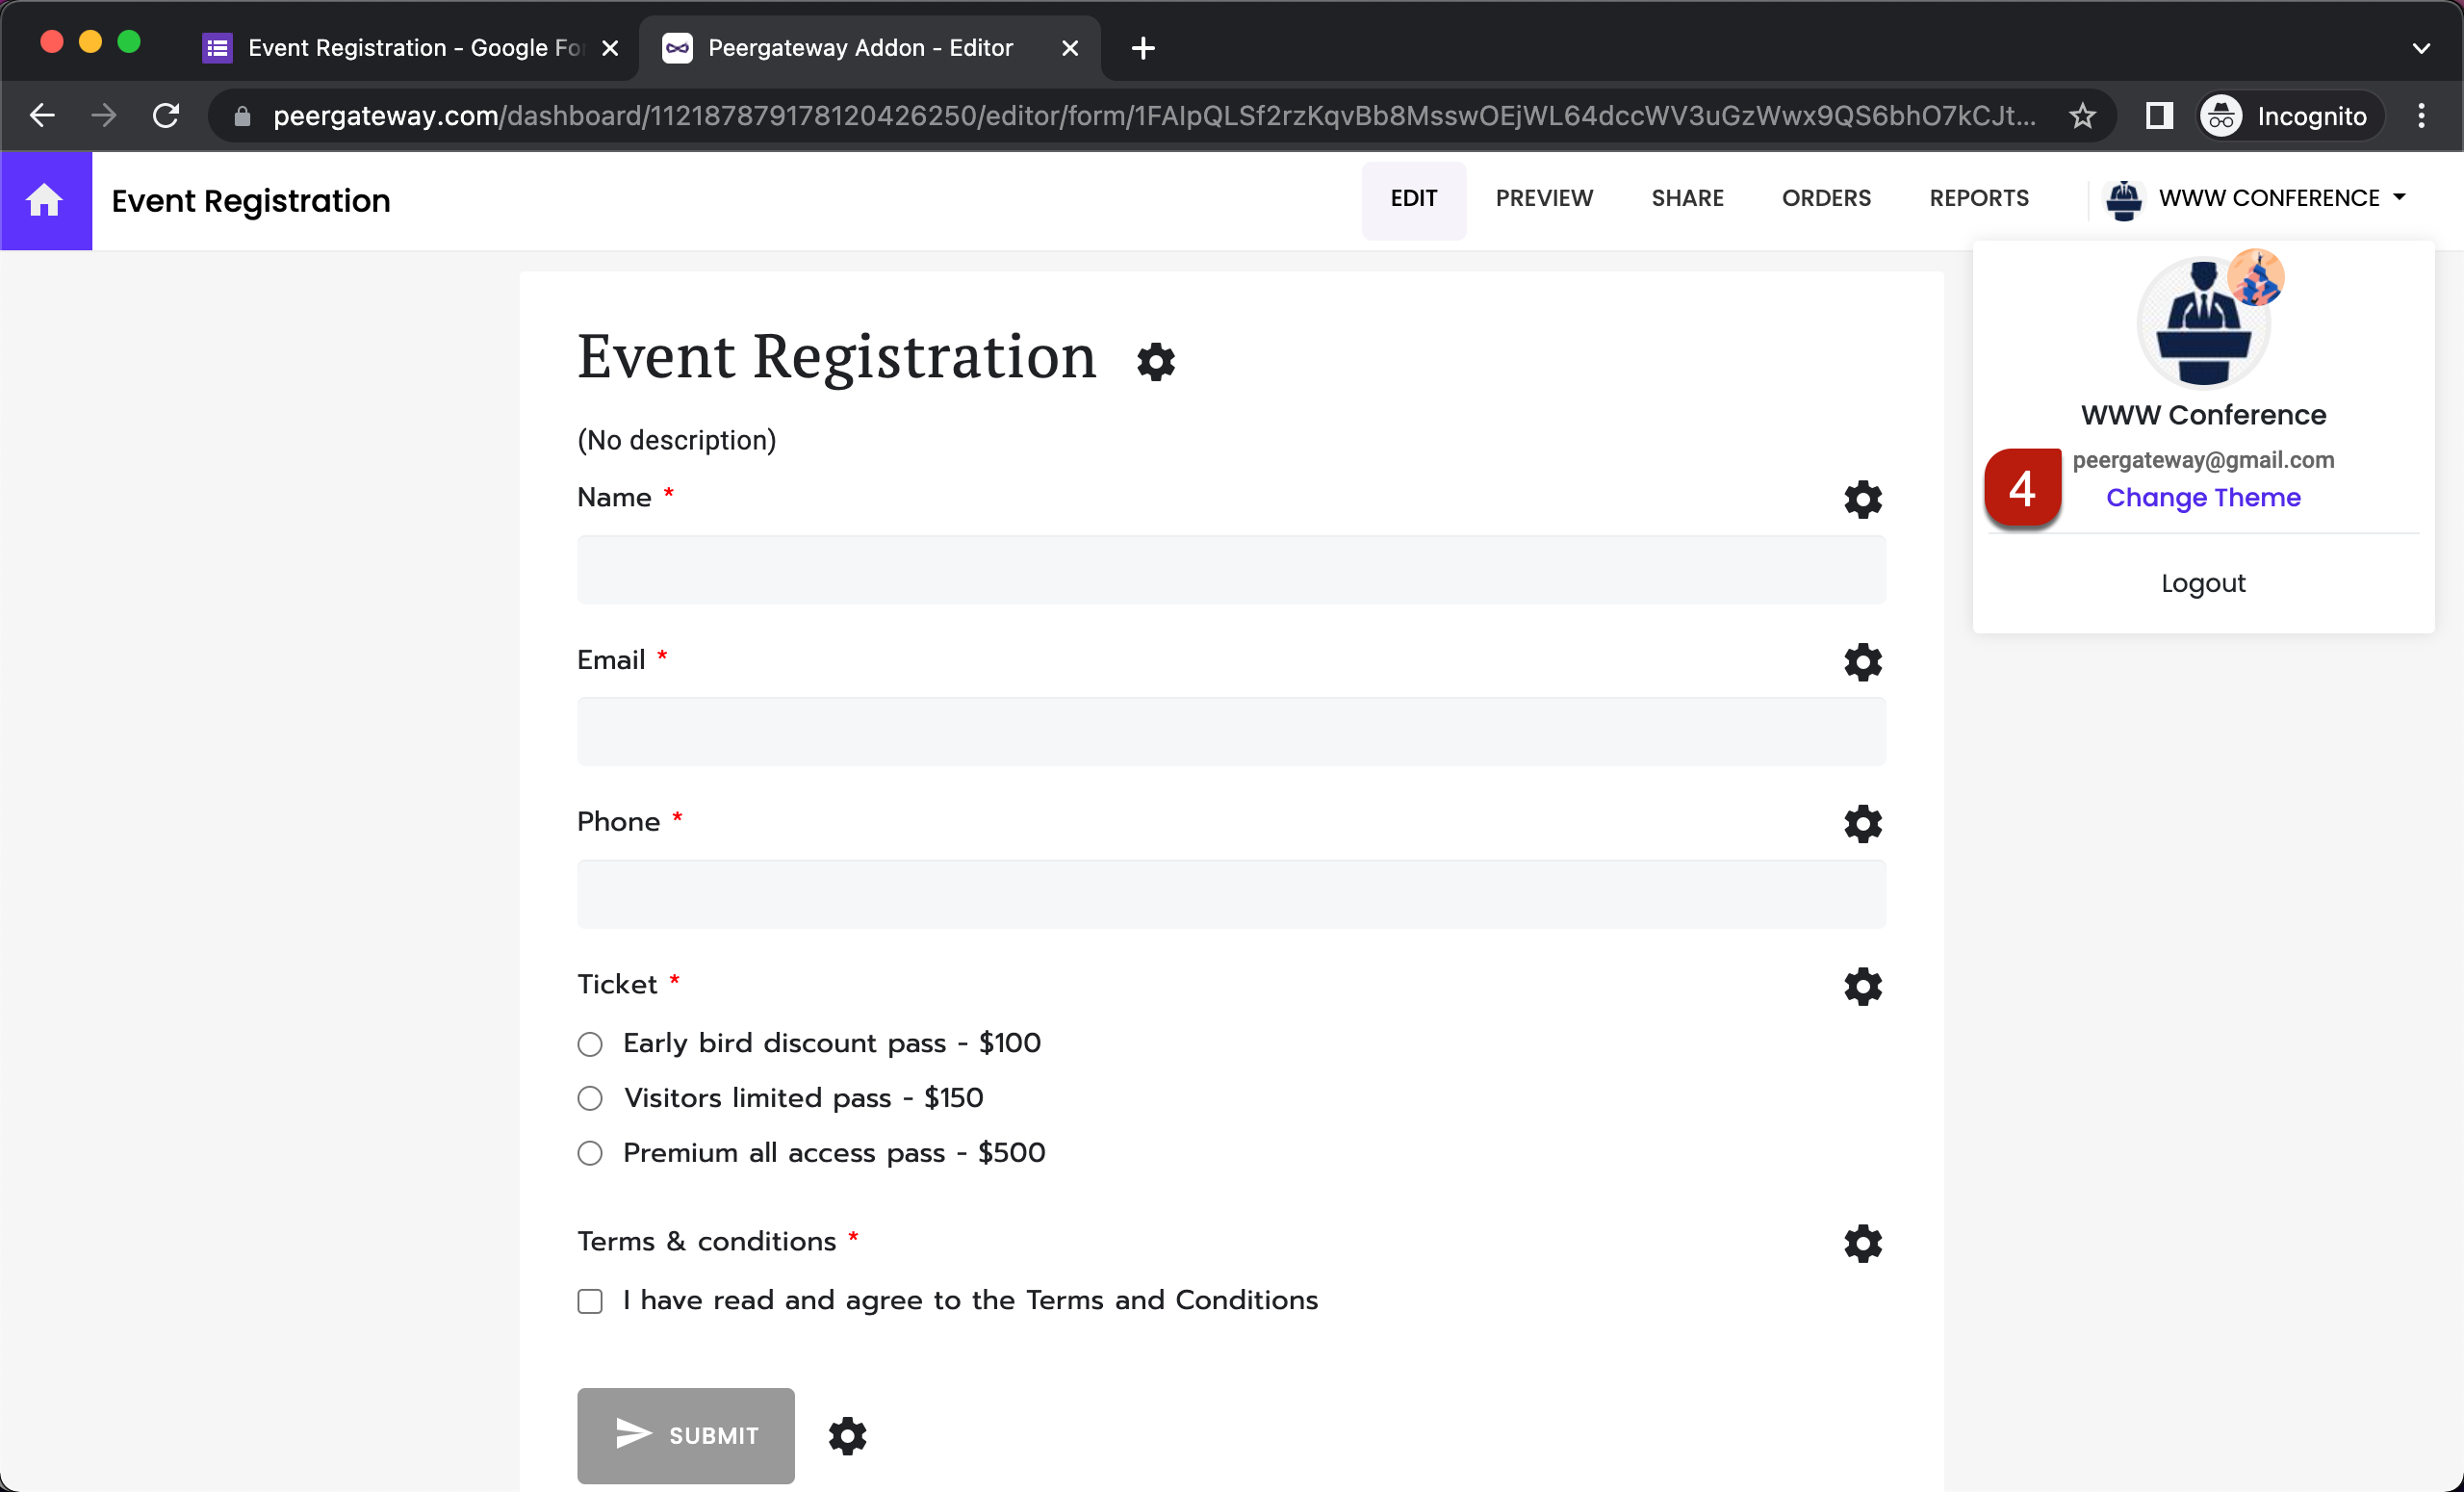Open Ticket field settings gear
The image size is (2464, 1492).
coord(1862,987)
